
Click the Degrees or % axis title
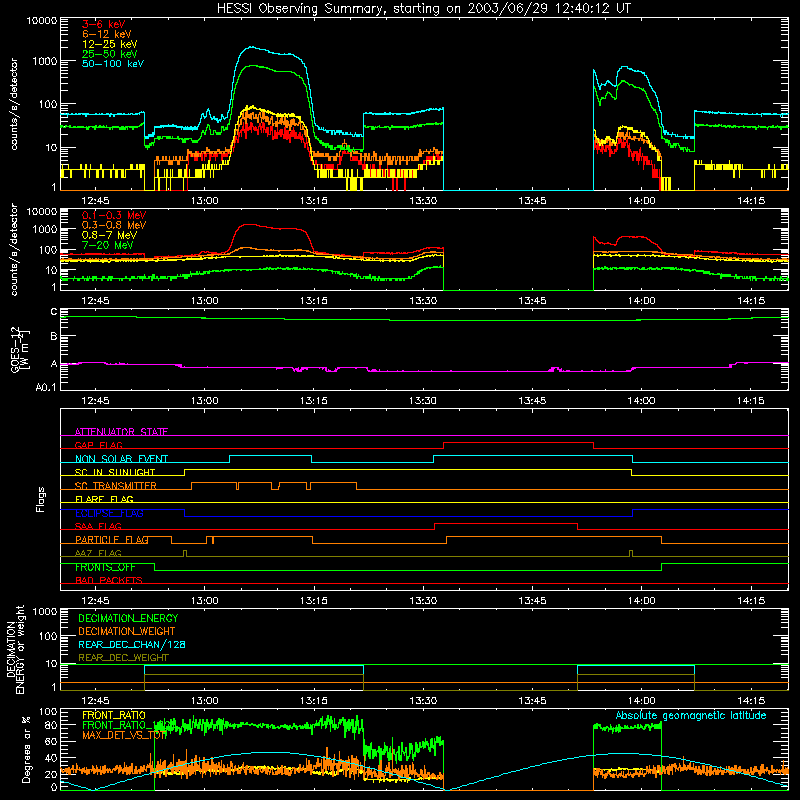tap(26, 750)
